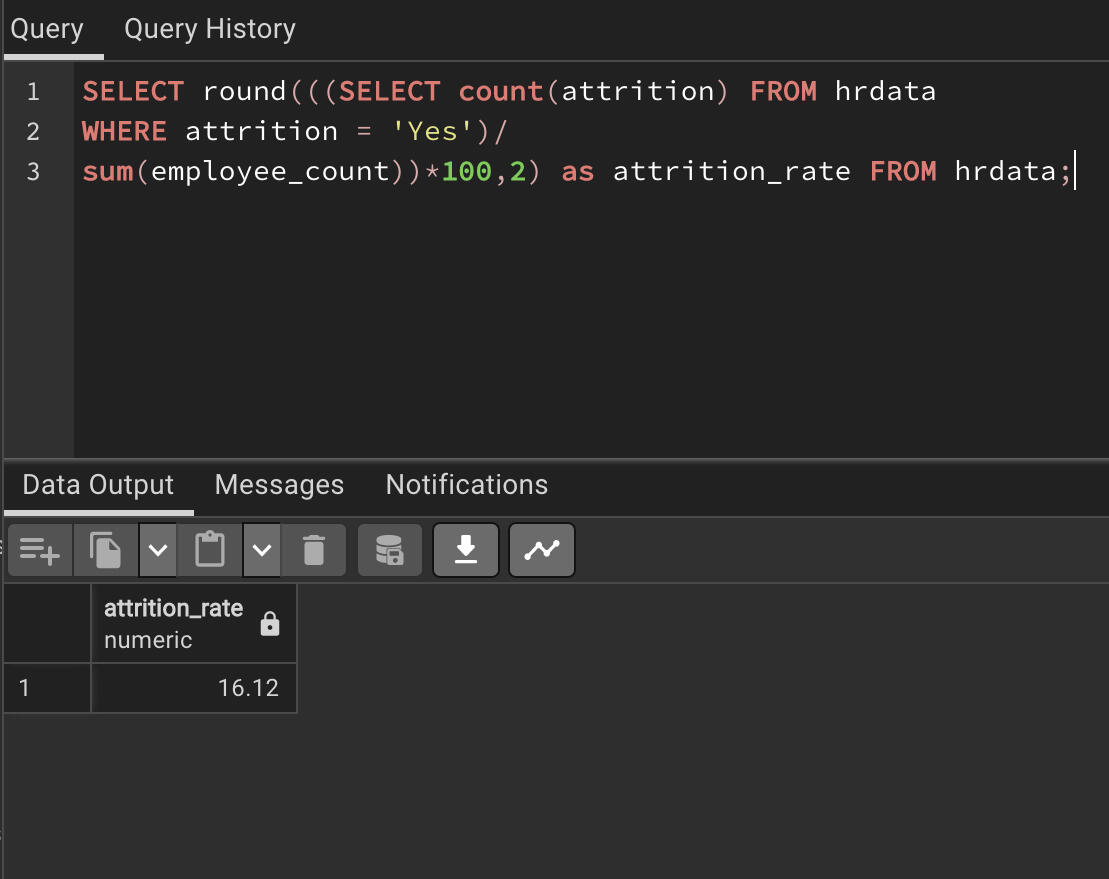Click the lock icon in attrition_rate column
The image size is (1109, 879).
(269, 625)
